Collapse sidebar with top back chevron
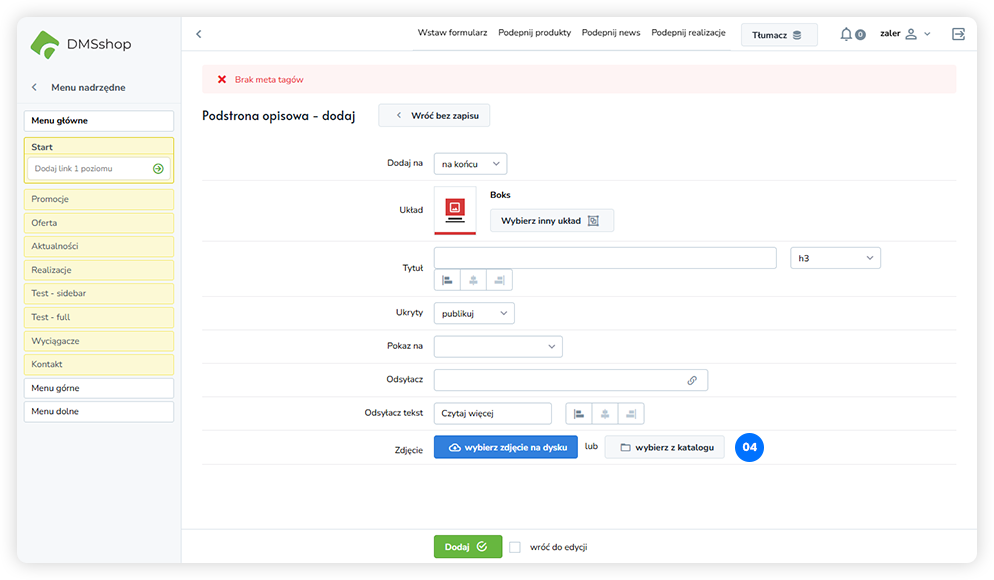Image resolution: width=994 pixels, height=580 pixels. 198,34
